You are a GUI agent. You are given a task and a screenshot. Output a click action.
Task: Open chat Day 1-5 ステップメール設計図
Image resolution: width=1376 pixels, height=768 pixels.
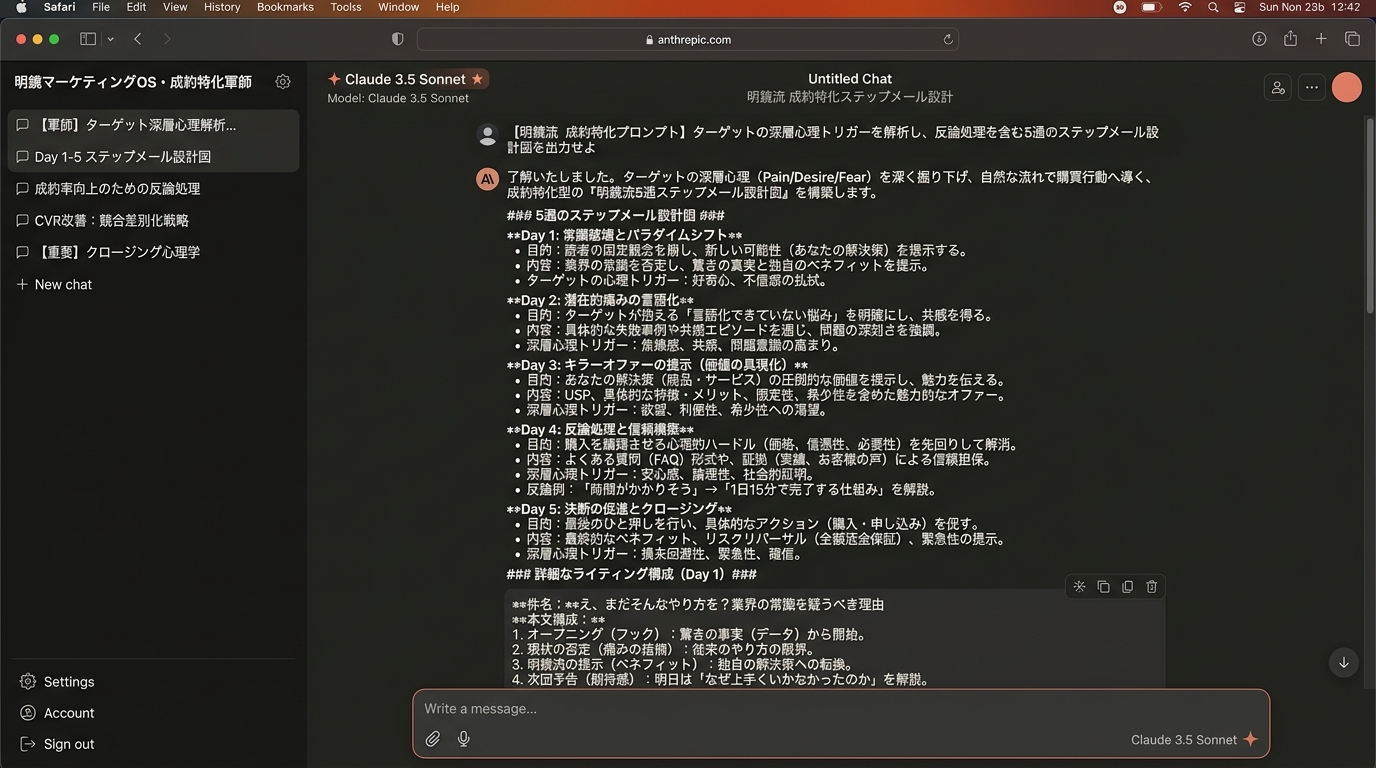click(x=153, y=157)
